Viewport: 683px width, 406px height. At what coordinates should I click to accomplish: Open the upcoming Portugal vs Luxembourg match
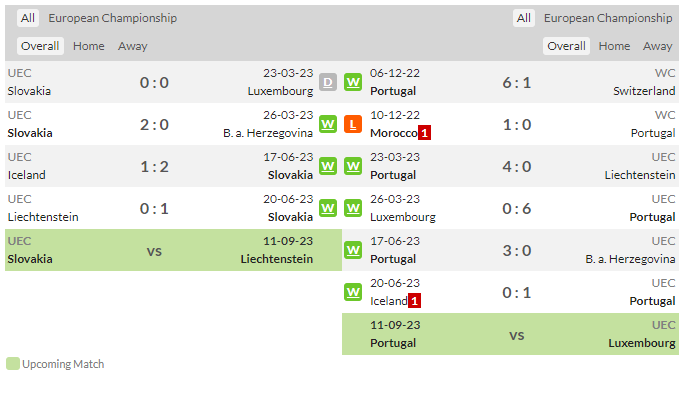coord(510,334)
